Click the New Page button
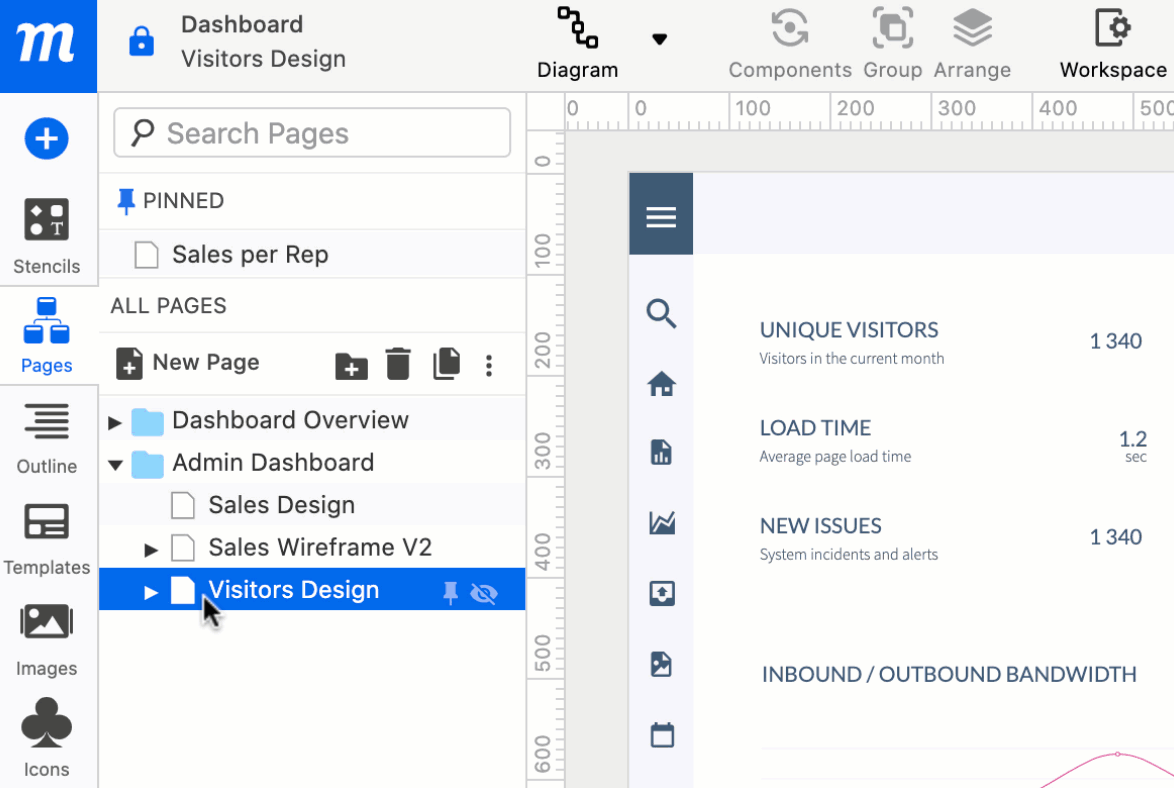This screenshot has height=788, width=1174. [x=187, y=363]
